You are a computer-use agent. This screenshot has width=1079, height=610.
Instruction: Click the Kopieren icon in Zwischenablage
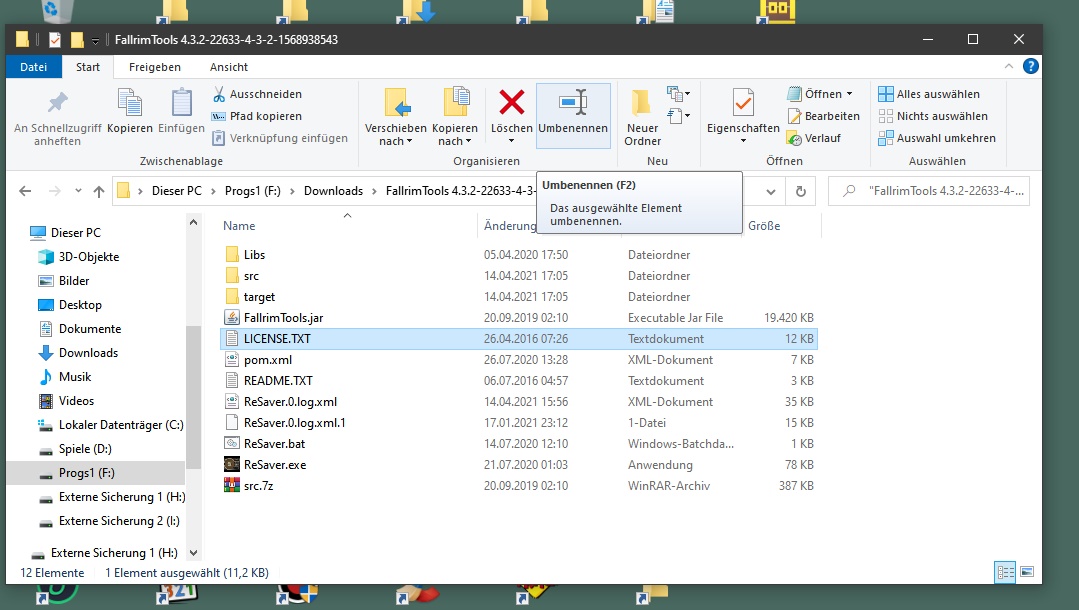(x=130, y=102)
